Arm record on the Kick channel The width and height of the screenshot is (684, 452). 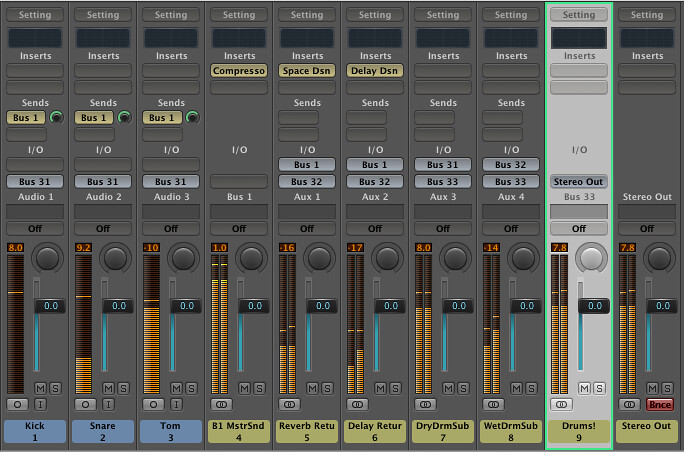click(17, 404)
